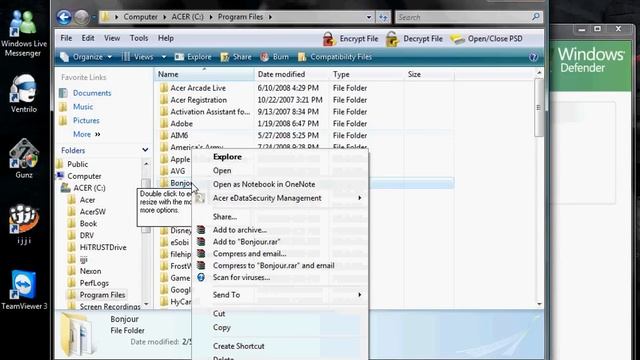Open the Tools menu
This screenshot has width=640, height=360.
click(139, 38)
